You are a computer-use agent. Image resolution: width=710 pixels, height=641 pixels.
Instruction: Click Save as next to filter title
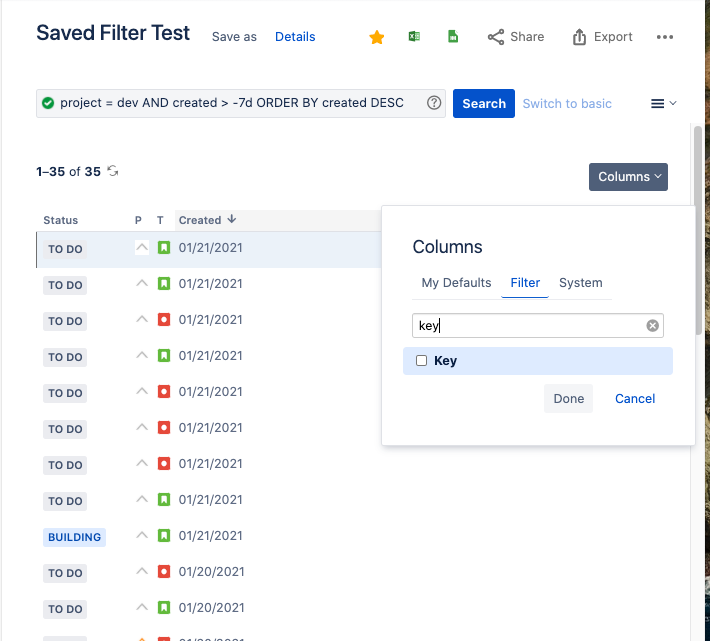pos(234,37)
